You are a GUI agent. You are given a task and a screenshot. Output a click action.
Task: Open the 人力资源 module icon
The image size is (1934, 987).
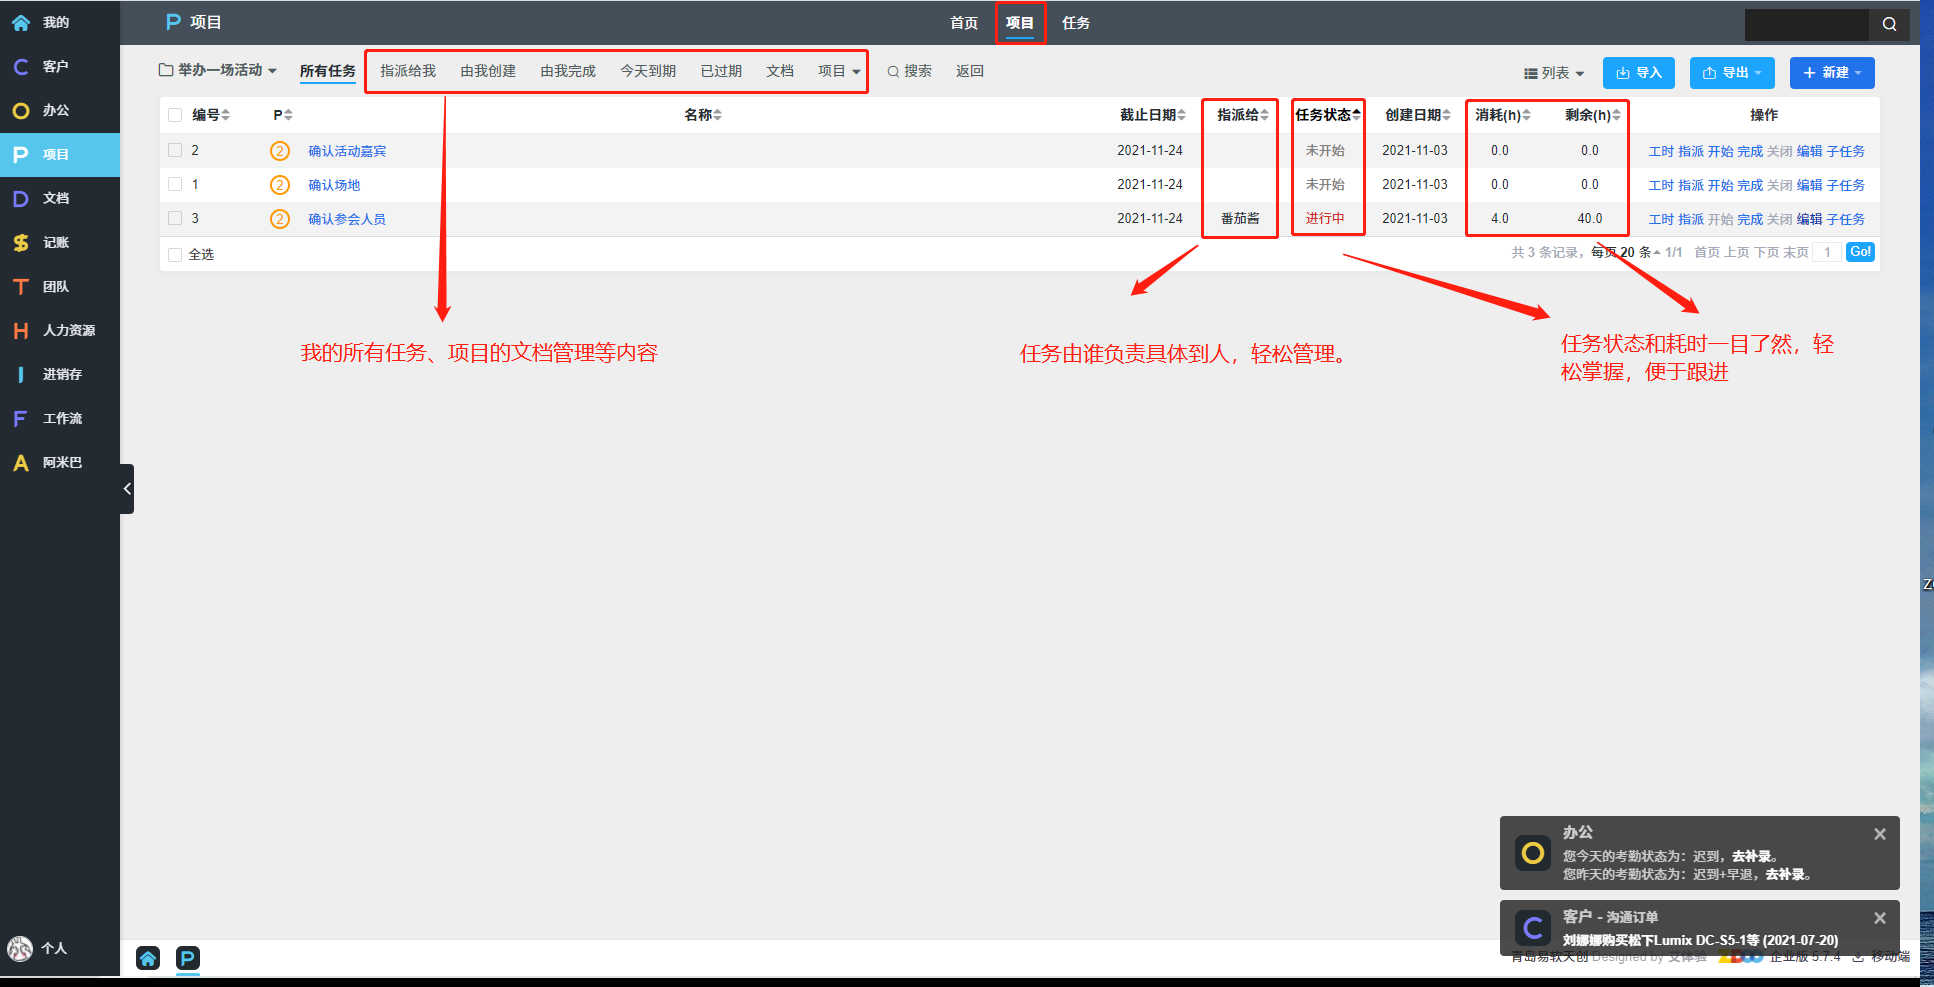click(20, 330)
